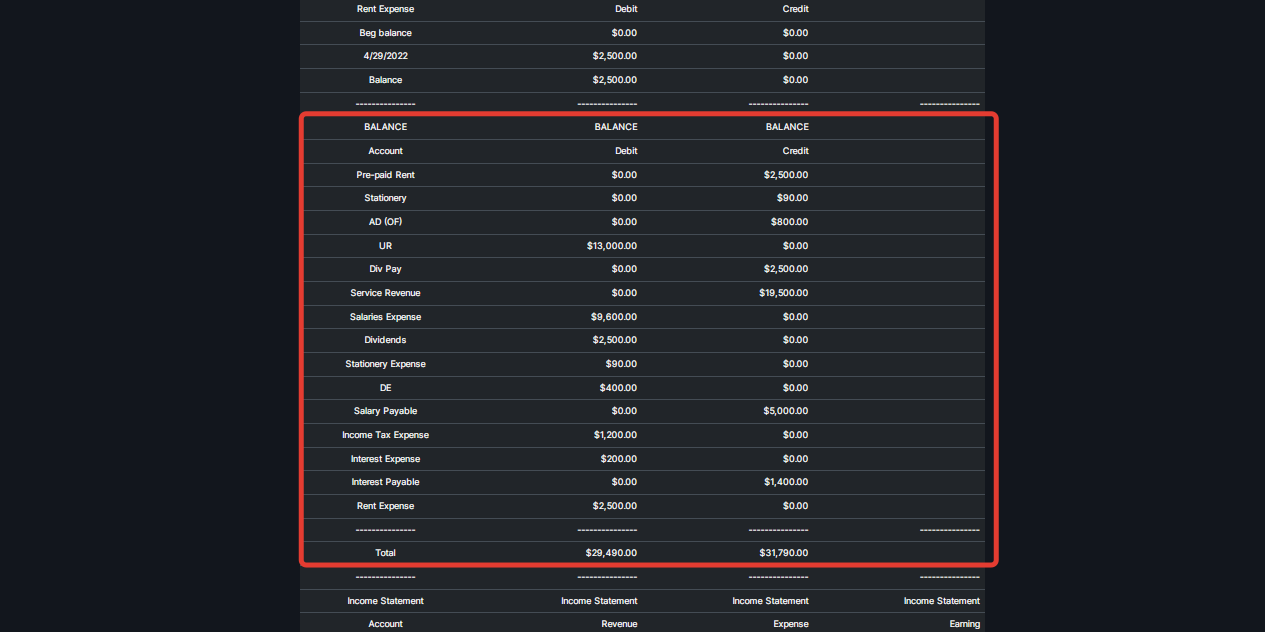Click the Total credit $31,790.00 cell
The width and height of the screenshot is (1265, 632).
[x=783, y=553]
